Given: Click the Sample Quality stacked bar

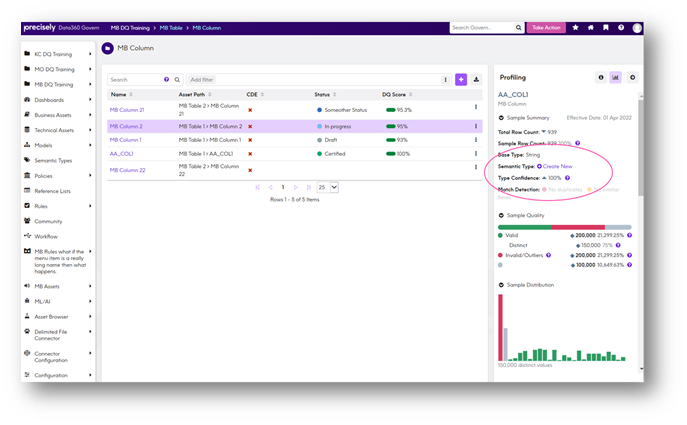Looking at the screenshot, I should click(x=564, y=227).
